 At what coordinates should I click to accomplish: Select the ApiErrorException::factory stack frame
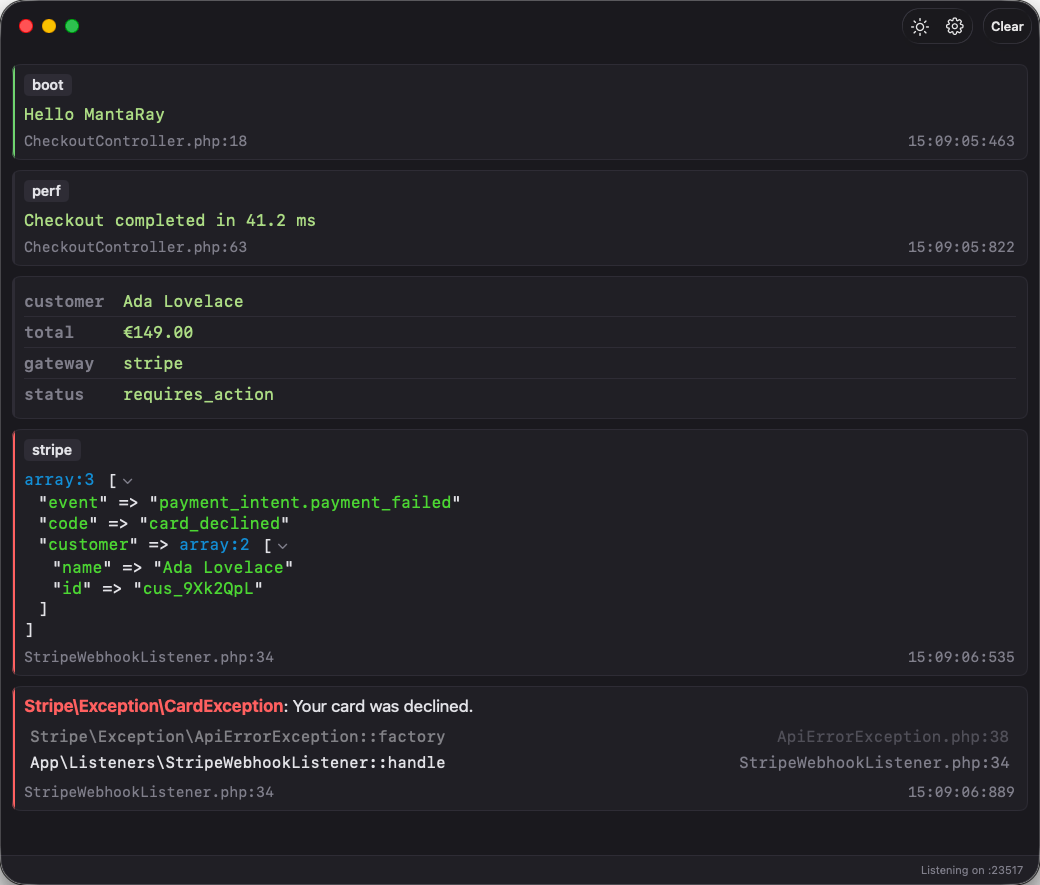click(237, 737)
